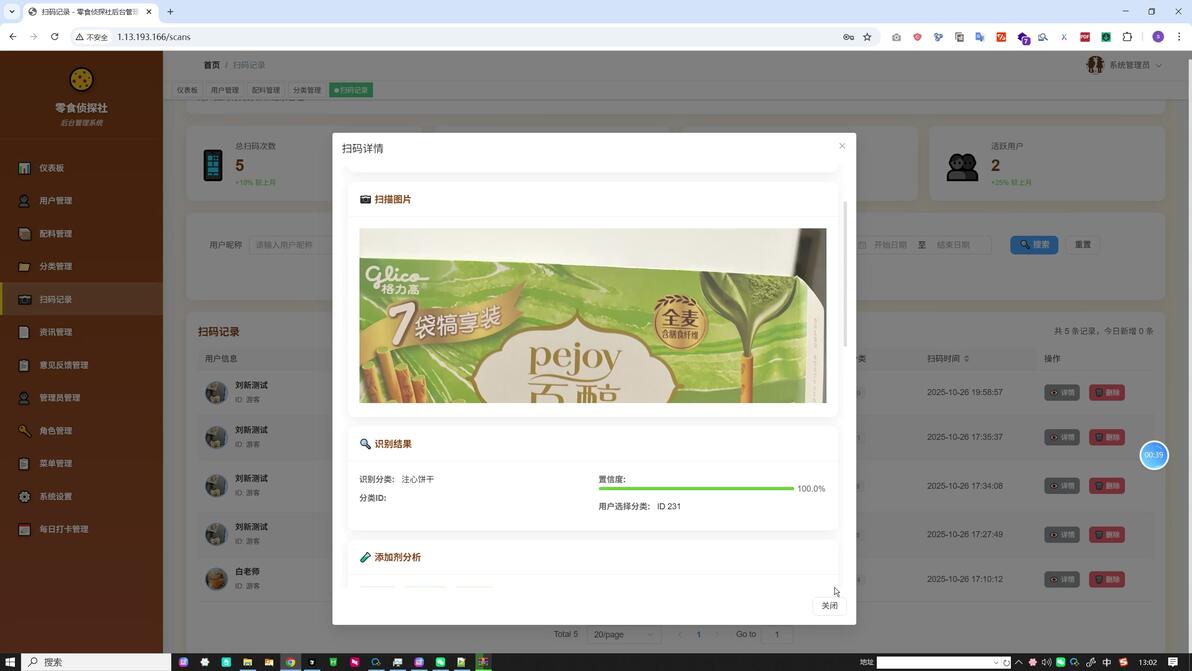Open 管理员管理 in the sidebar

(x=81, y=397)
